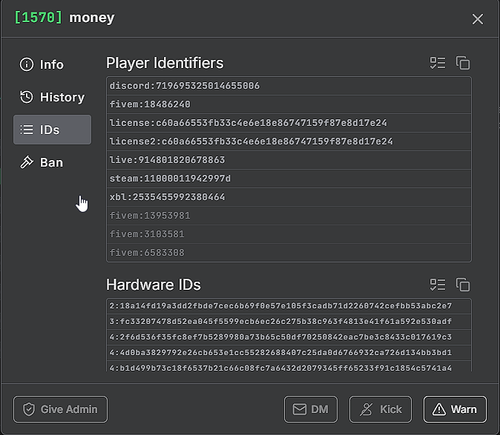The height and width of the screenshot is (435, 500).
Task: Open the Ban tab
Action: (x=52, y=162)
